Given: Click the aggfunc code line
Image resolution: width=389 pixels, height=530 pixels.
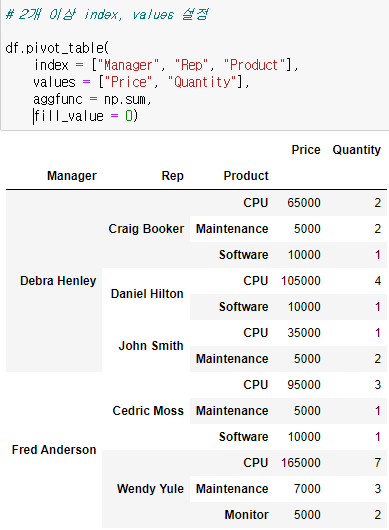Looking at the screenshot, I should coord(92,99).
